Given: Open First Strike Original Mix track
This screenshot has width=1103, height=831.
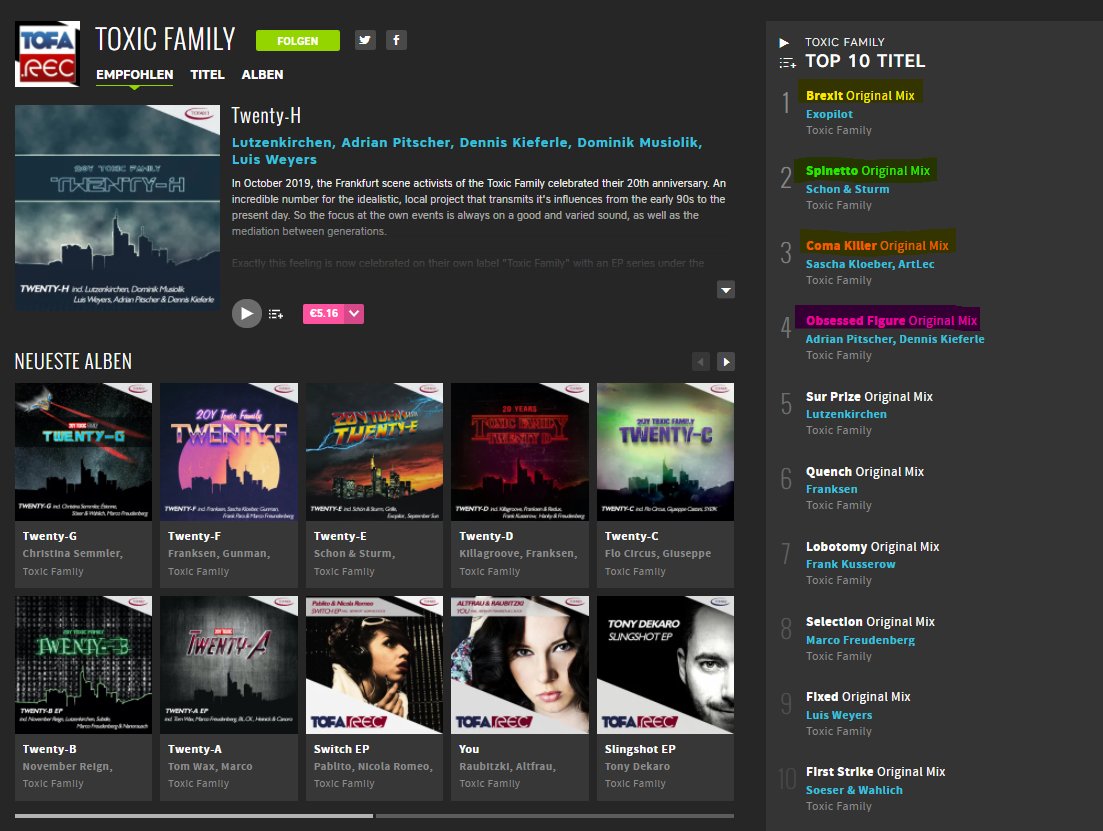Looking at the screenshot, I should (876, 772).
